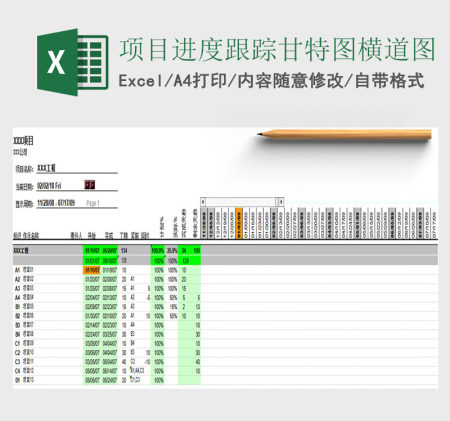450x421 pixels.
Task: Select task row A1 identifier
Action: 17,270
